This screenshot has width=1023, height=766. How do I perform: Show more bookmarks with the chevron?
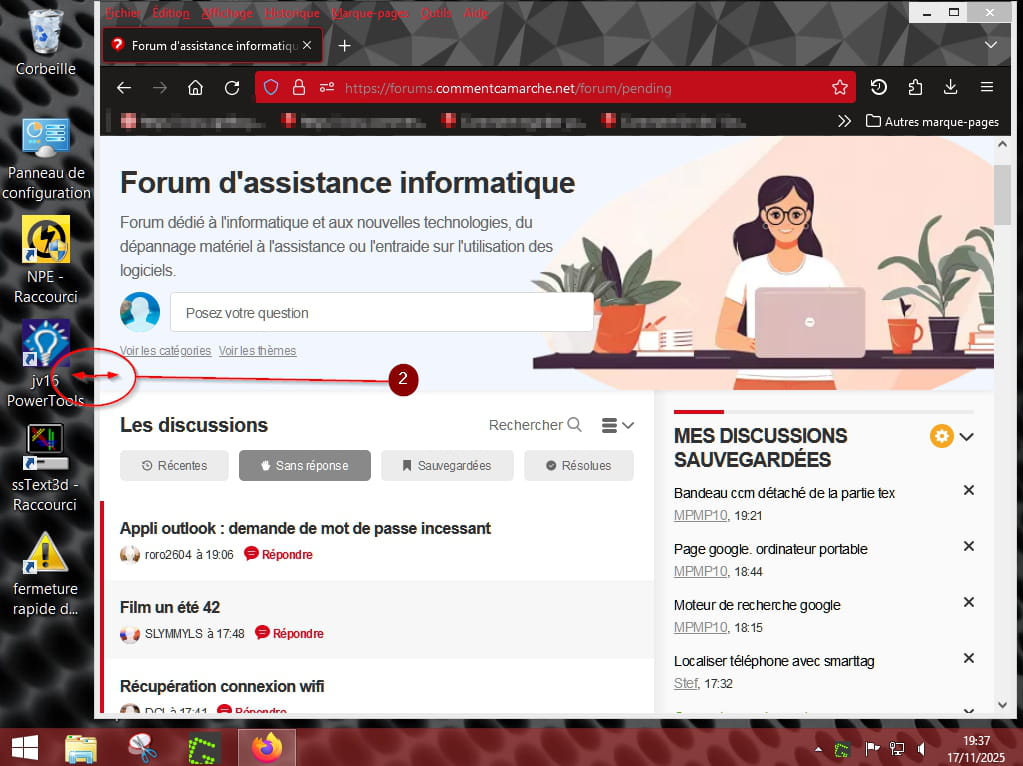pos(845,121)
